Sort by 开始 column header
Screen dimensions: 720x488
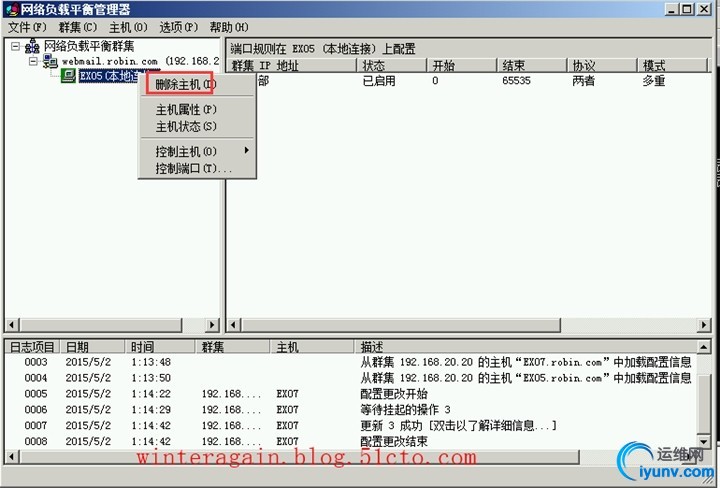462,66
